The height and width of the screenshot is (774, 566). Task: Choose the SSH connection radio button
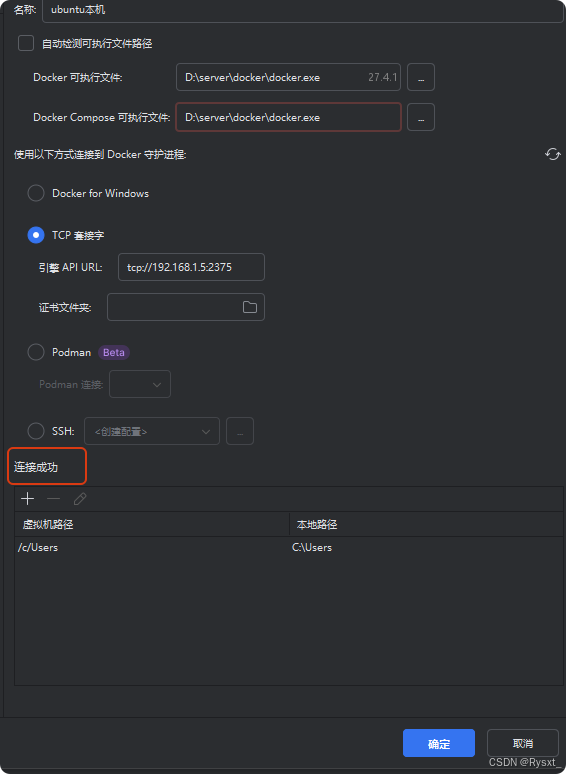tap(36, 431)
